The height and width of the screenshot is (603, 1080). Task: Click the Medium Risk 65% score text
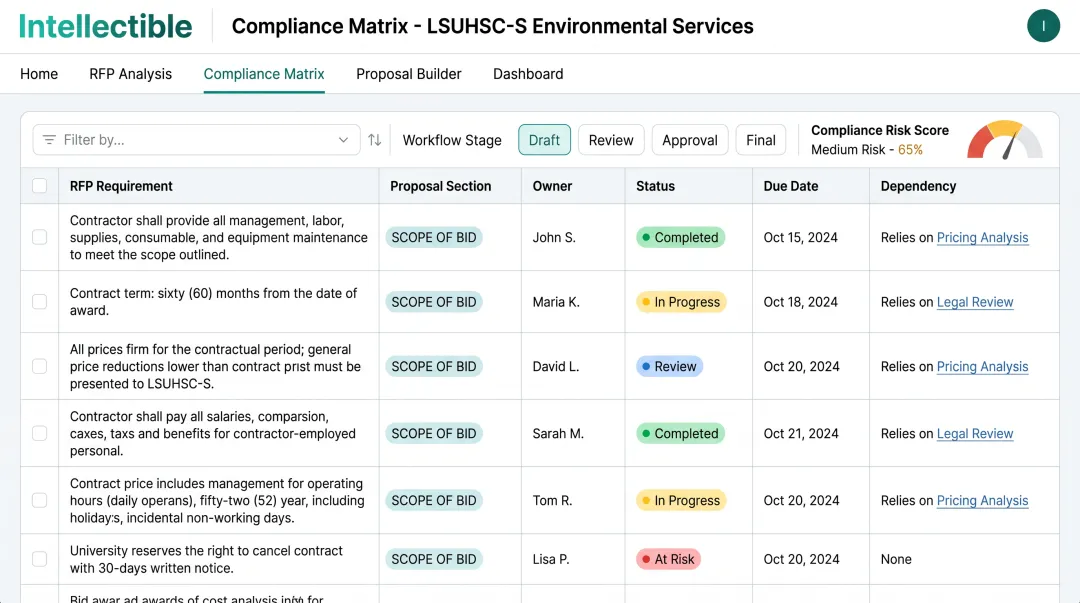point(866,150)
